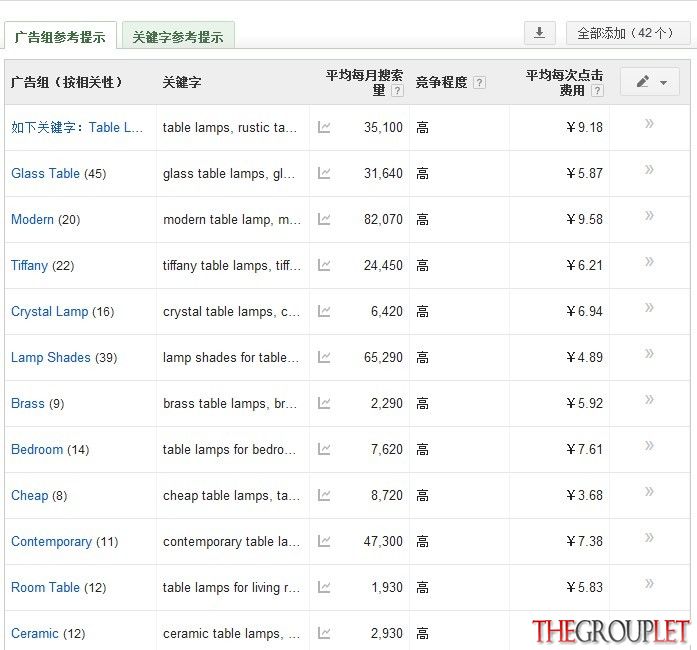Open the Tiffany ad group link

tap(29, 265)
